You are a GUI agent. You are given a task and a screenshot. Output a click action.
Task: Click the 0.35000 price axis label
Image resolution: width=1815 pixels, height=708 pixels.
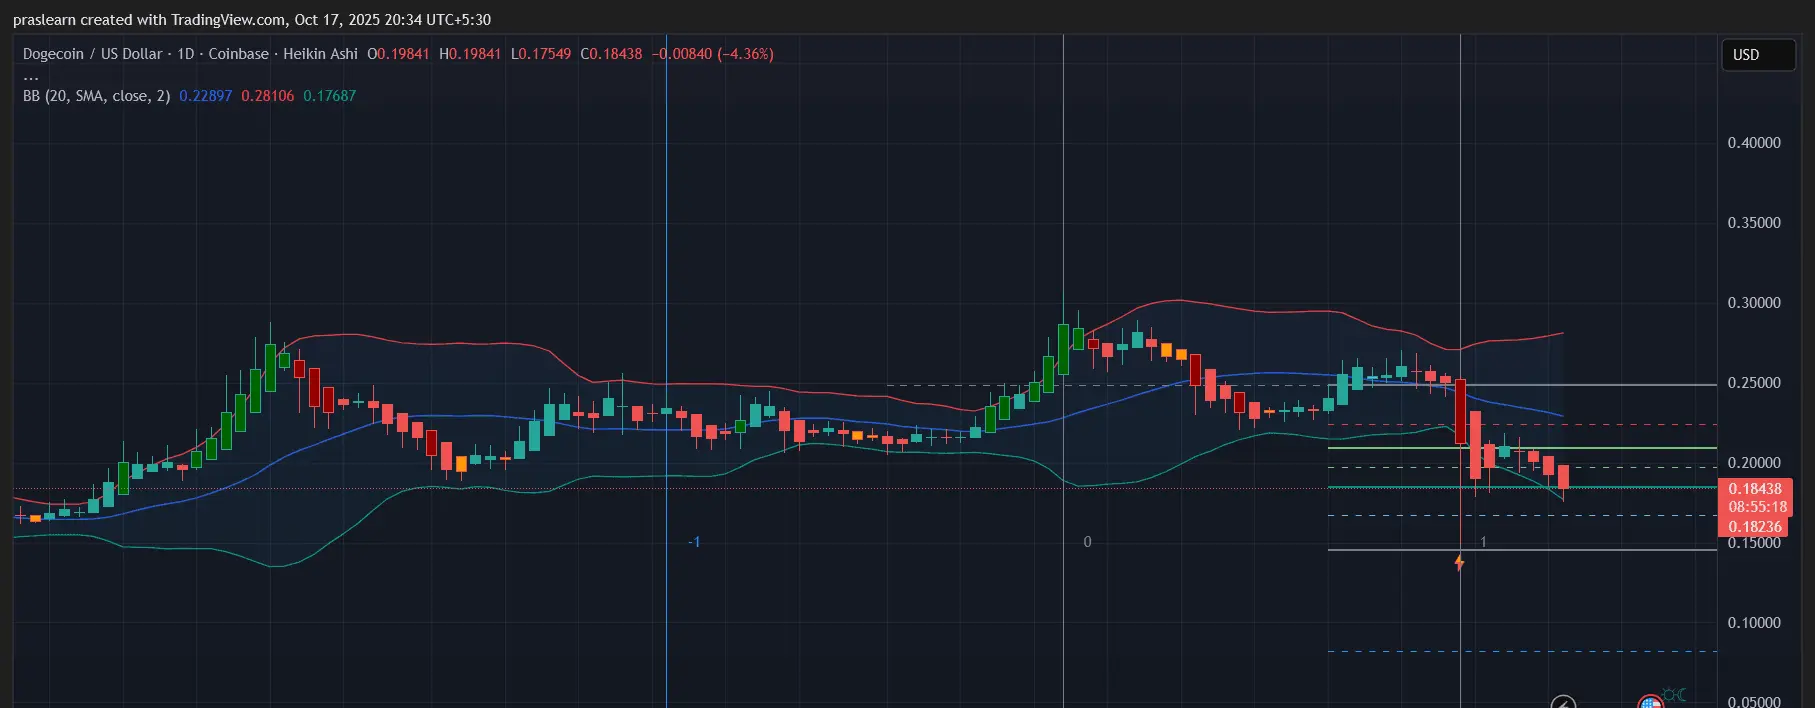click(1754, 223)
